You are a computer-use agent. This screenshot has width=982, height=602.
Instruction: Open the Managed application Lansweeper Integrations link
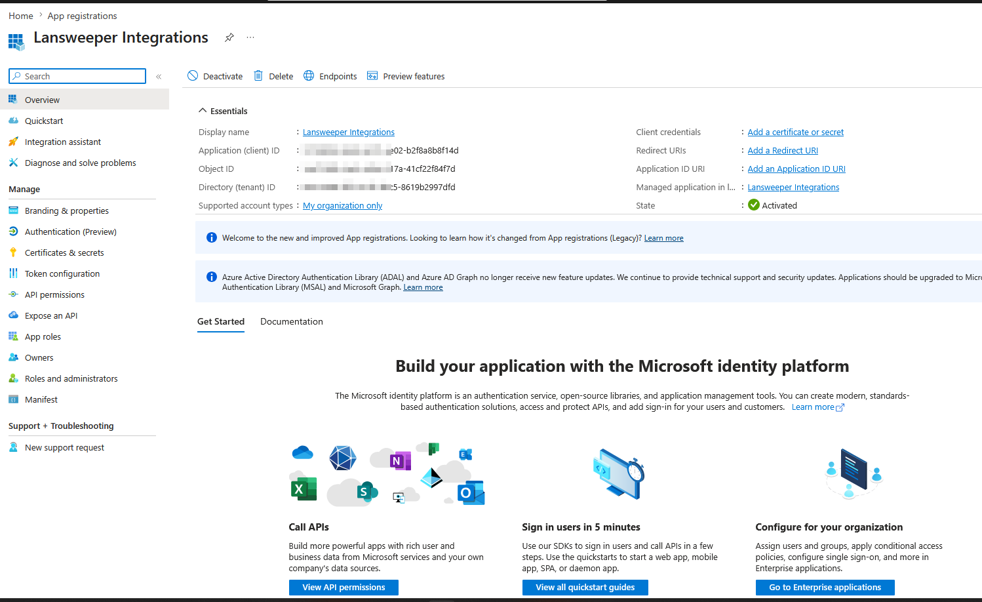793,187
